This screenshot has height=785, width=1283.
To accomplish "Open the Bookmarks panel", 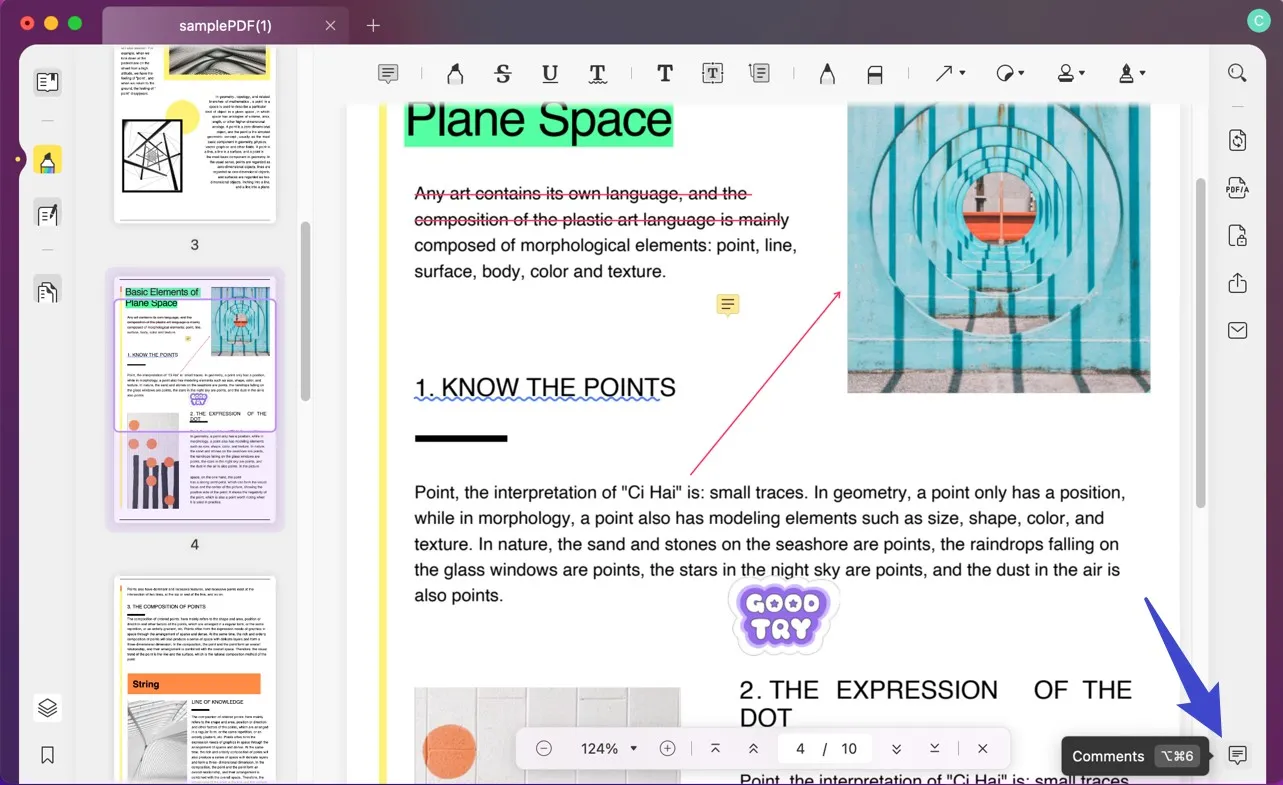I will pos(47,754).
